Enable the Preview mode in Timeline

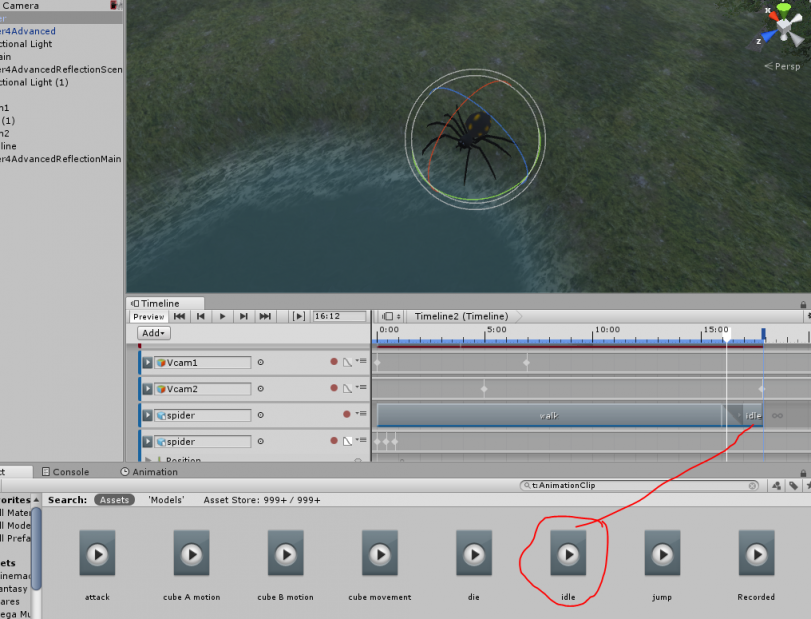pyautogui.click(x=148, y=316)
